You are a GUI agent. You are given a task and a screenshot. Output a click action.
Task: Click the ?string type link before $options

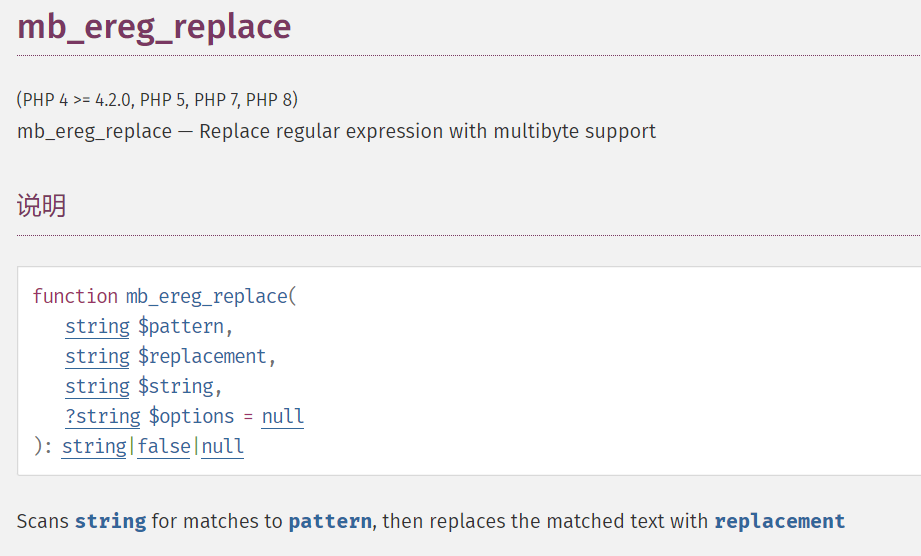103,416
